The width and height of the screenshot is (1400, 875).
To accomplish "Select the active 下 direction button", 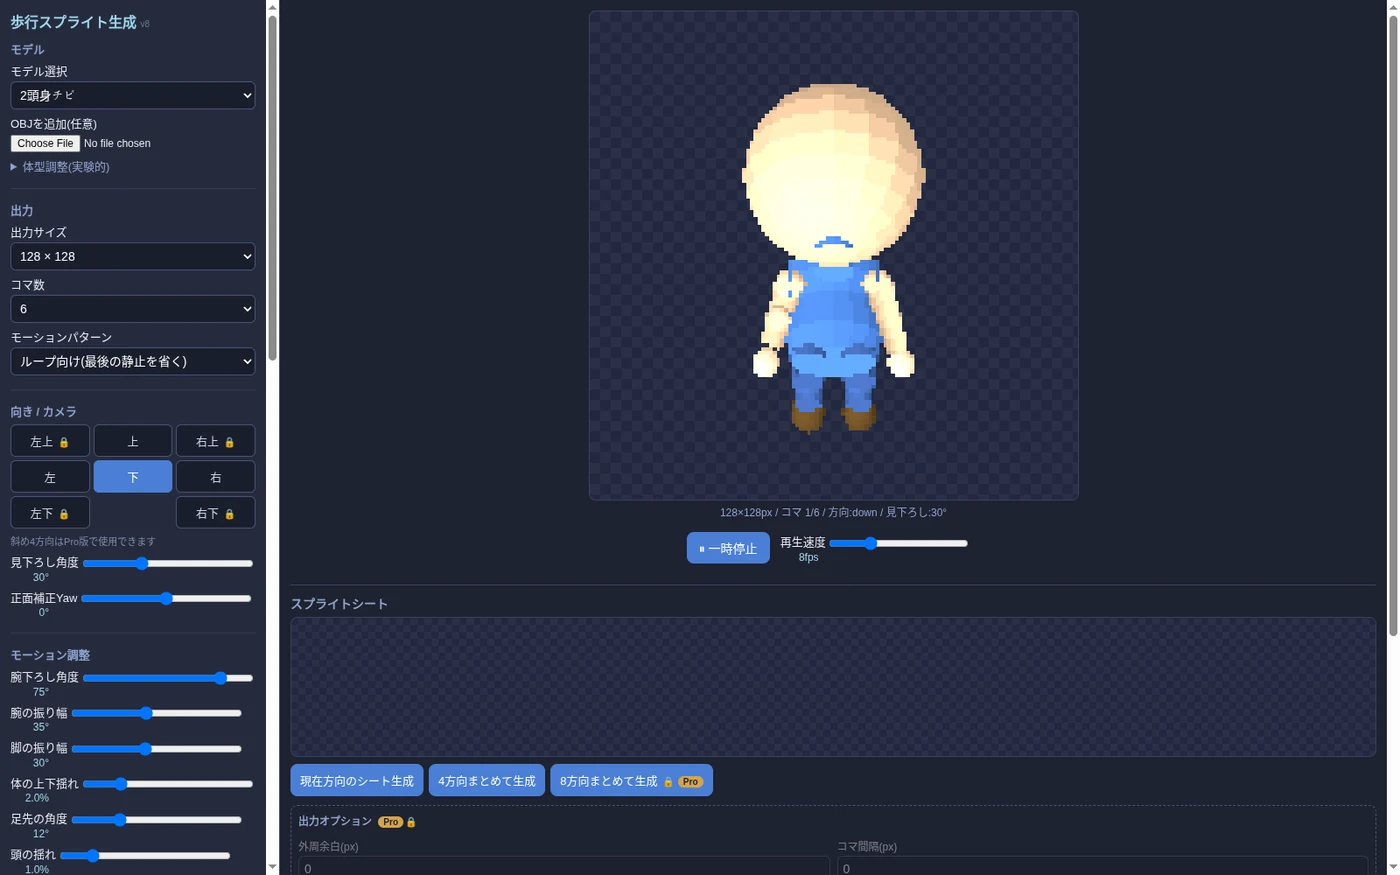I will pos(133,477).
